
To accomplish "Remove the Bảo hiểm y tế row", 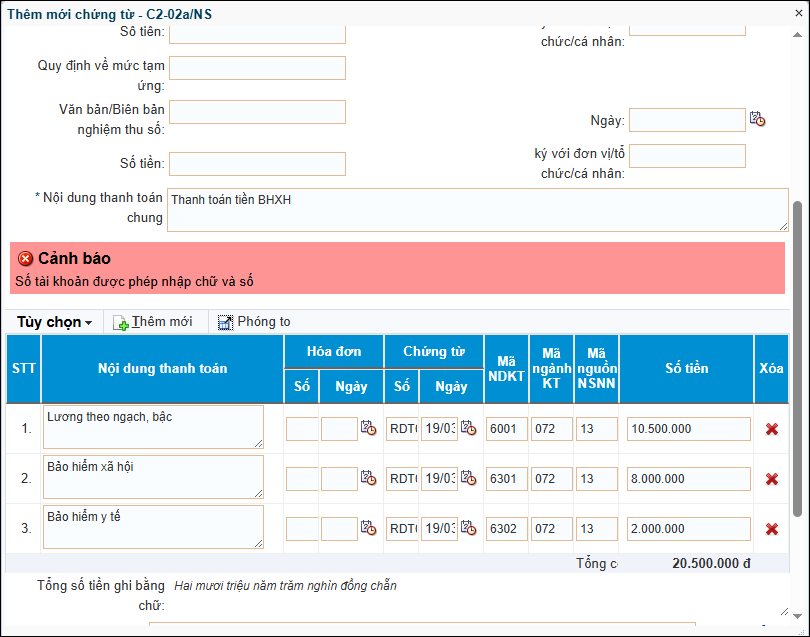I will pyautogui.click(x=771, y=529).
